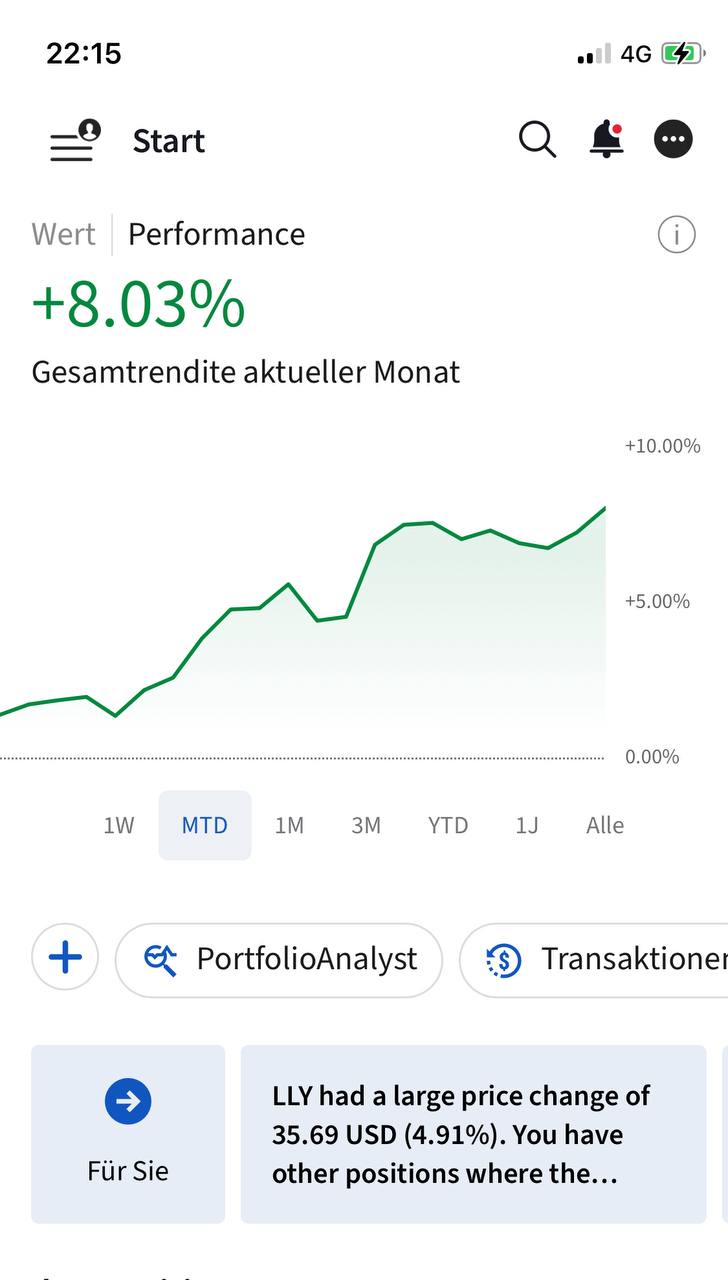Switch to Wert view
This screenshot has height=1280, width=728.
[x=63, y=234]
